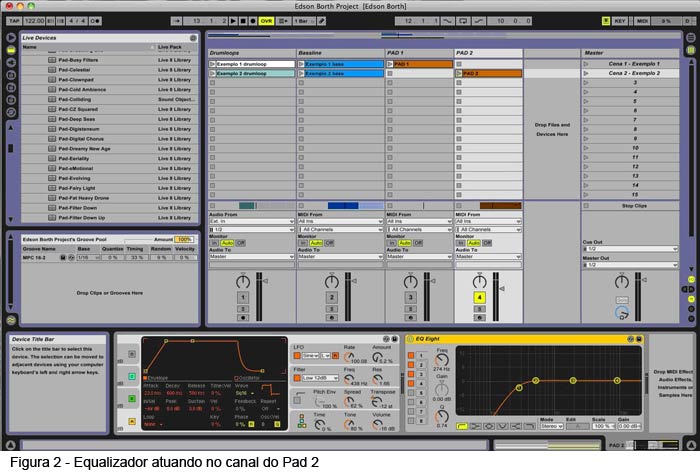Click the Stop Clips button

(x=630, y=206)
